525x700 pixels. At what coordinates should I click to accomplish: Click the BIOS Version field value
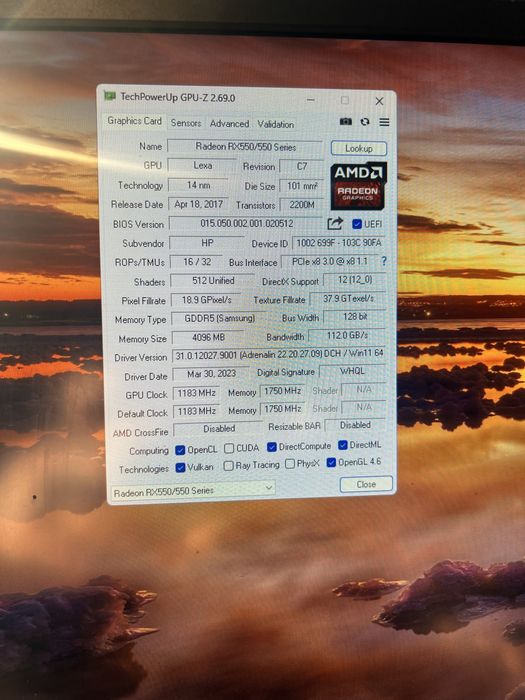(x=246, y=223)
